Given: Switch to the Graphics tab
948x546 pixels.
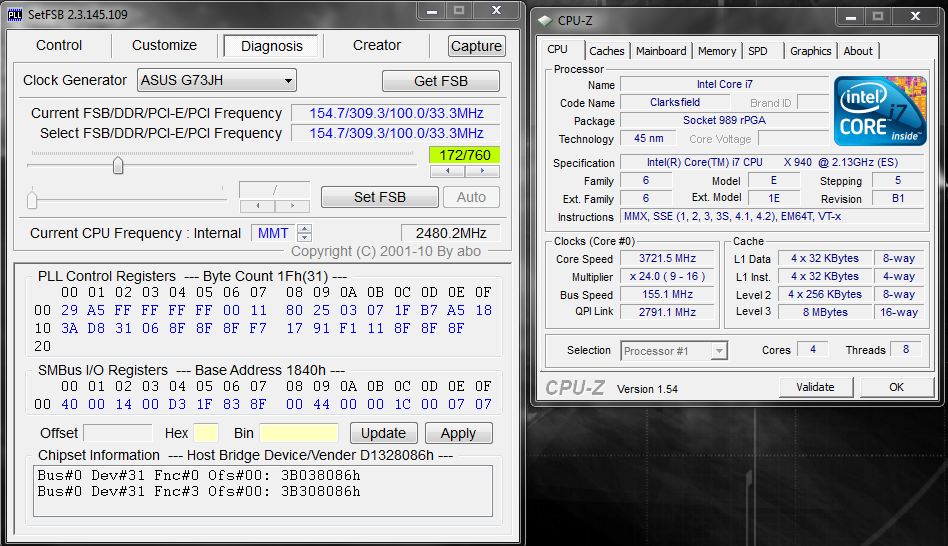Looking at the screenshot, I should [x=810, y=51].
